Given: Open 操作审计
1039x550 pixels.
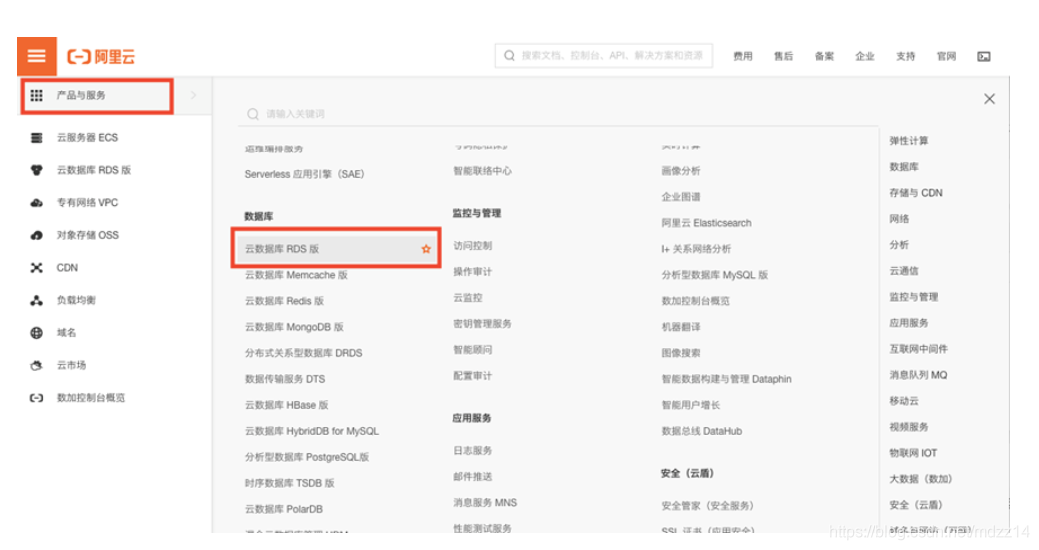Looking at the screenshot, I should coord(472,272).
